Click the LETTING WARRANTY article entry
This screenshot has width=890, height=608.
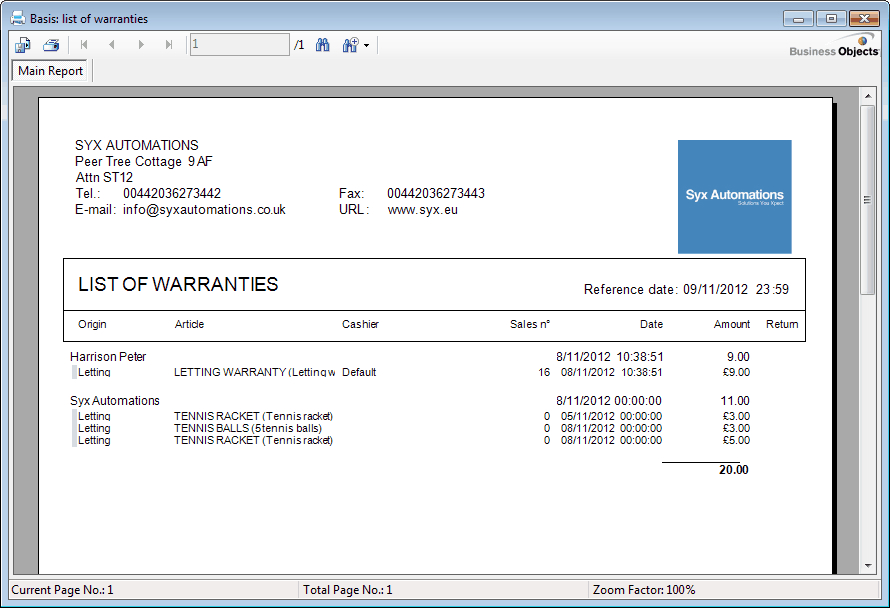[x=254, y=372]
